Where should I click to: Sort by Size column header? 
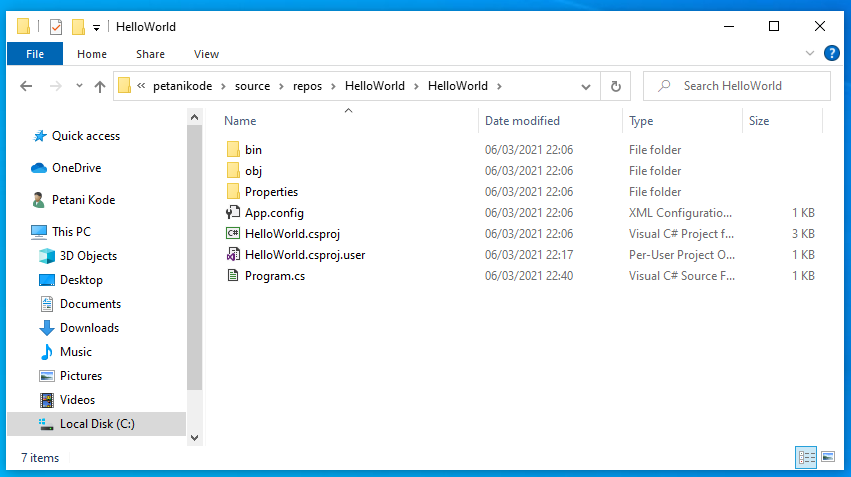click(x=782, y=120)
